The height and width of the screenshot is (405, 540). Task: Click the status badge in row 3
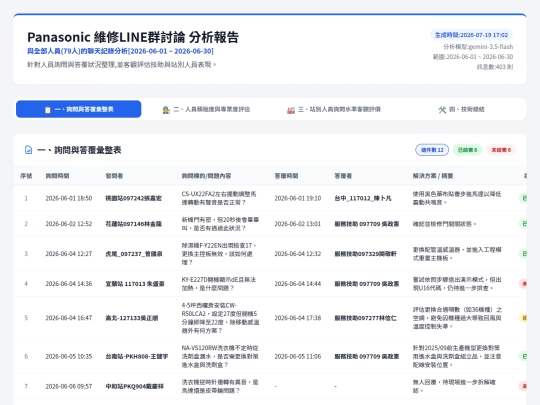tap(523, 254)
